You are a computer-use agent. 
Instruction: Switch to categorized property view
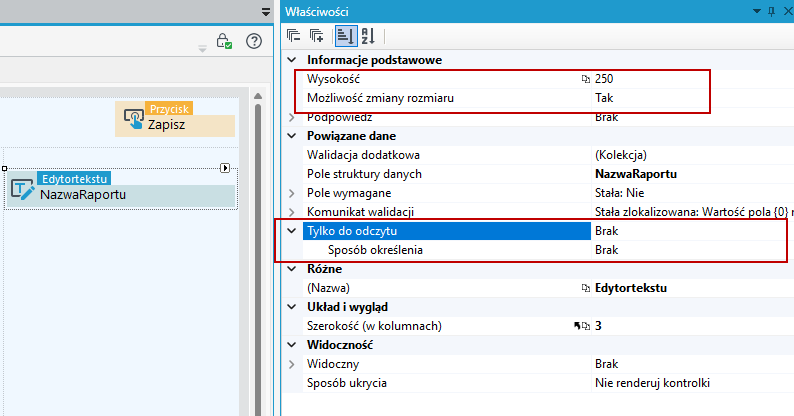coord(346,36)
